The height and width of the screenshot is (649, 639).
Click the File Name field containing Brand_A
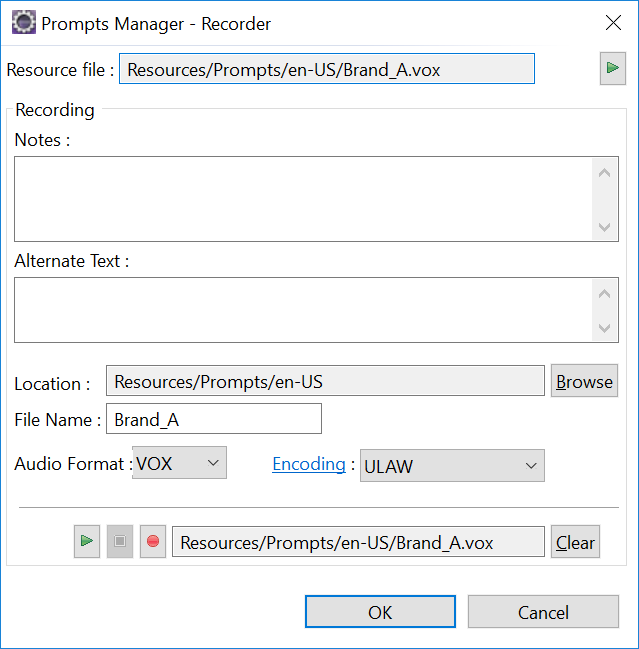pyautogui.click(x=214, y=419)
